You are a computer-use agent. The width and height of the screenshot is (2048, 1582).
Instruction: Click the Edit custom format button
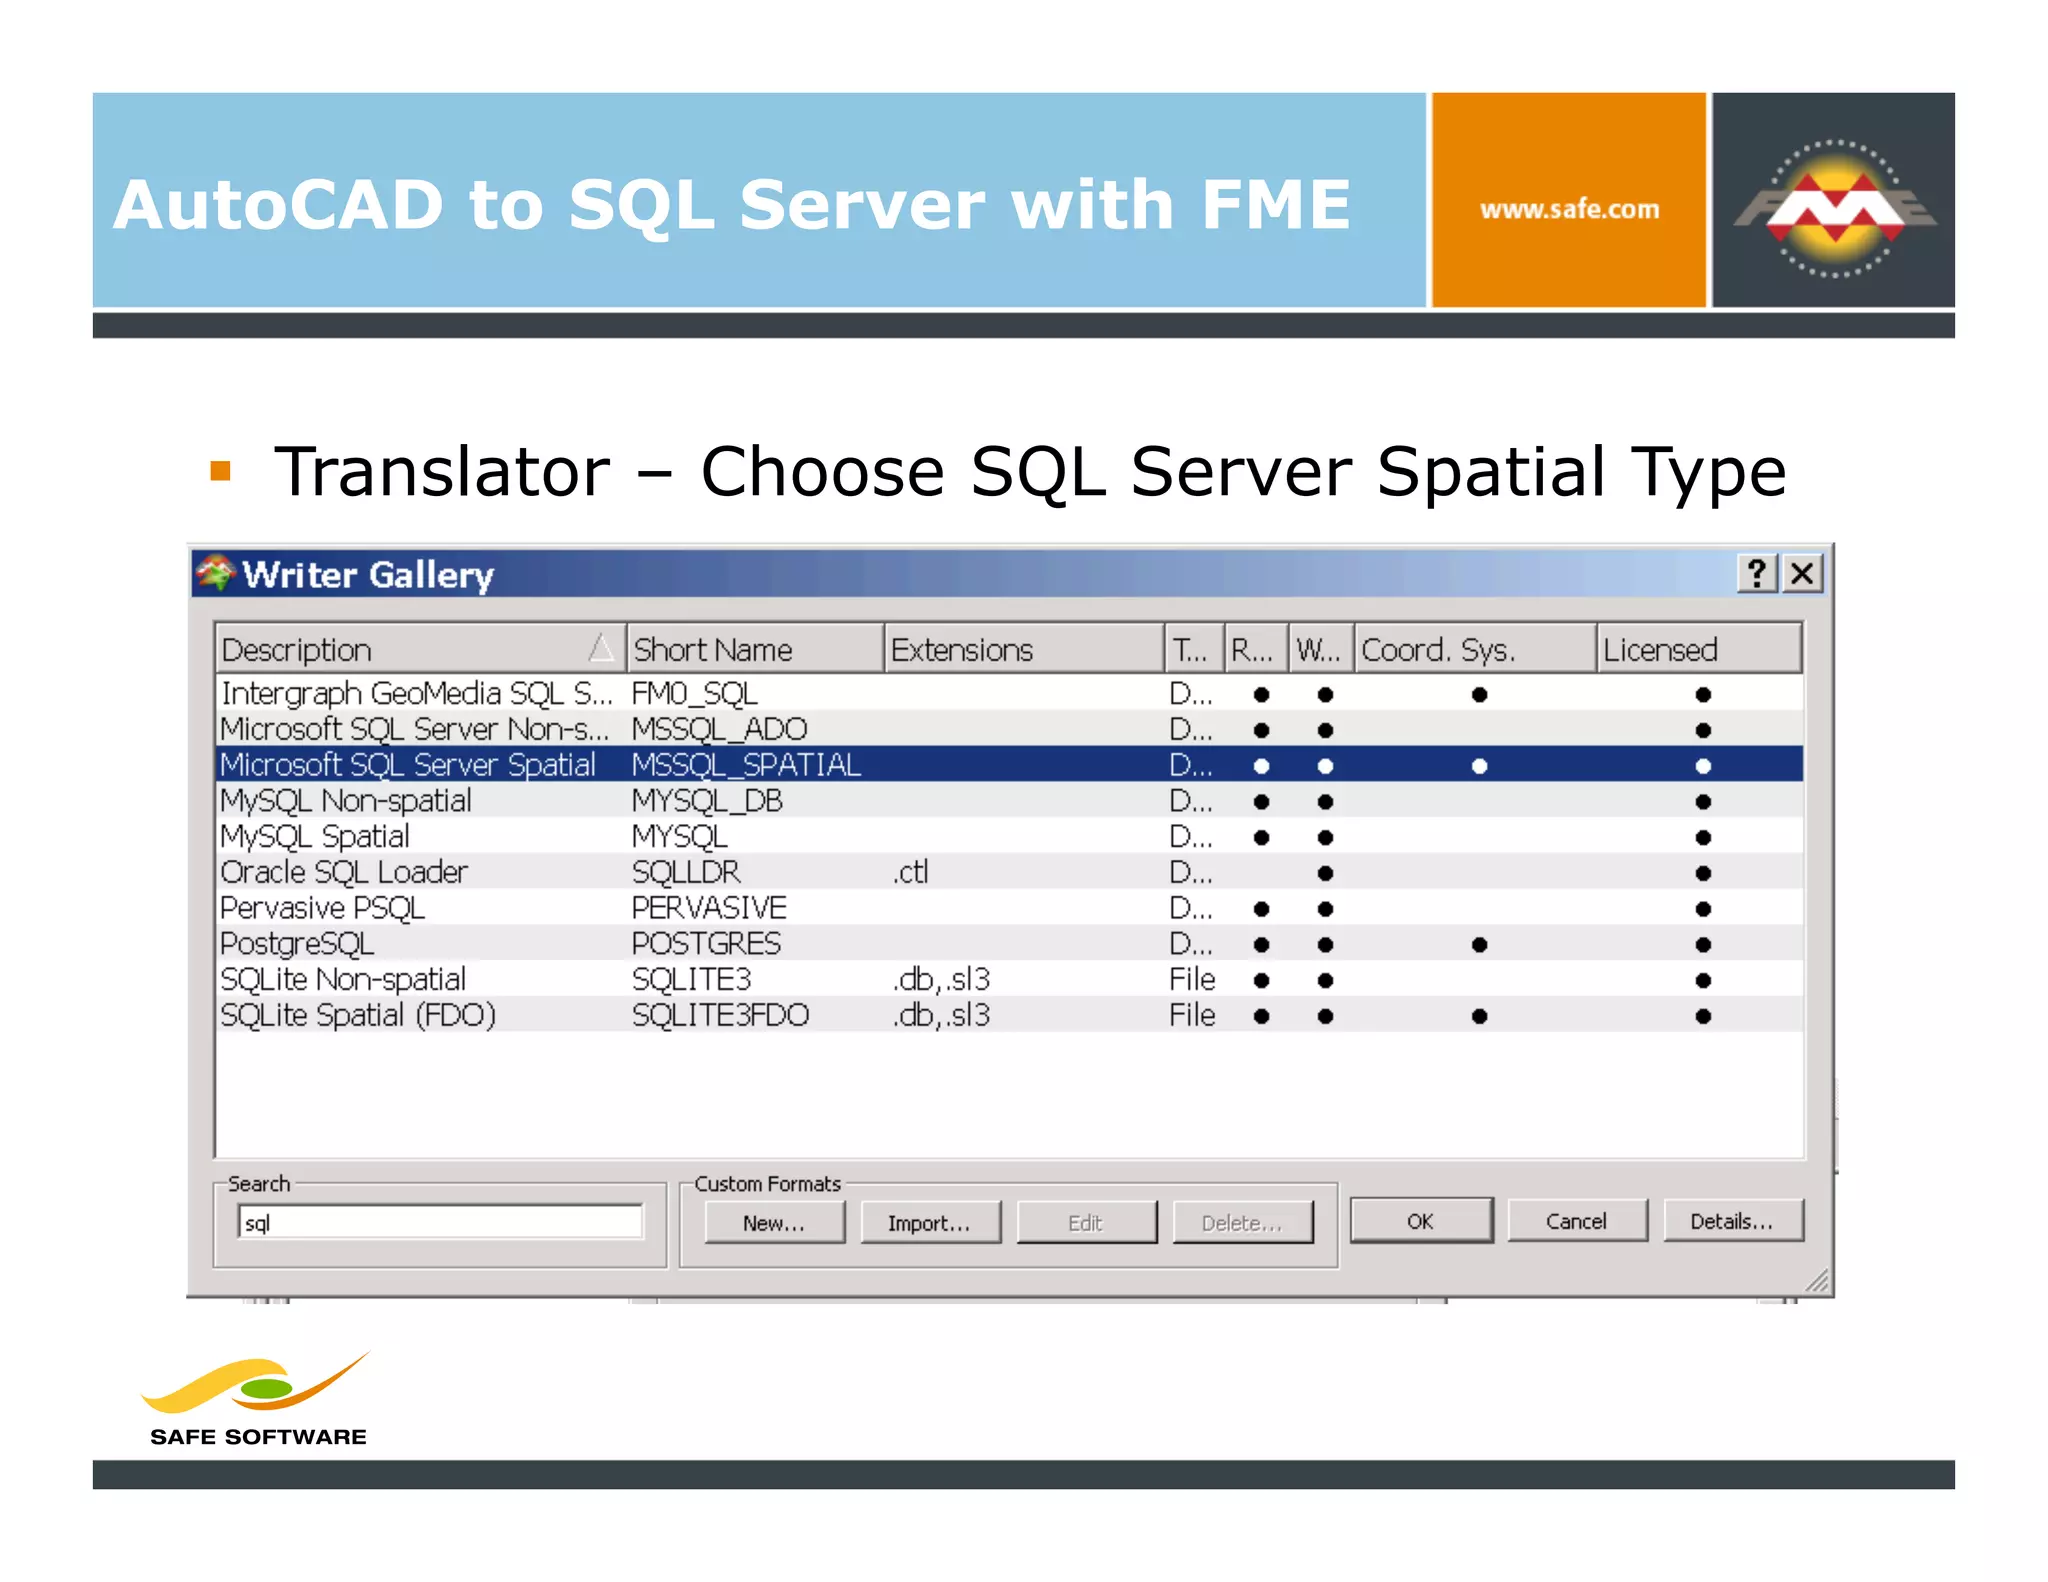[x=1086, y=1222]
